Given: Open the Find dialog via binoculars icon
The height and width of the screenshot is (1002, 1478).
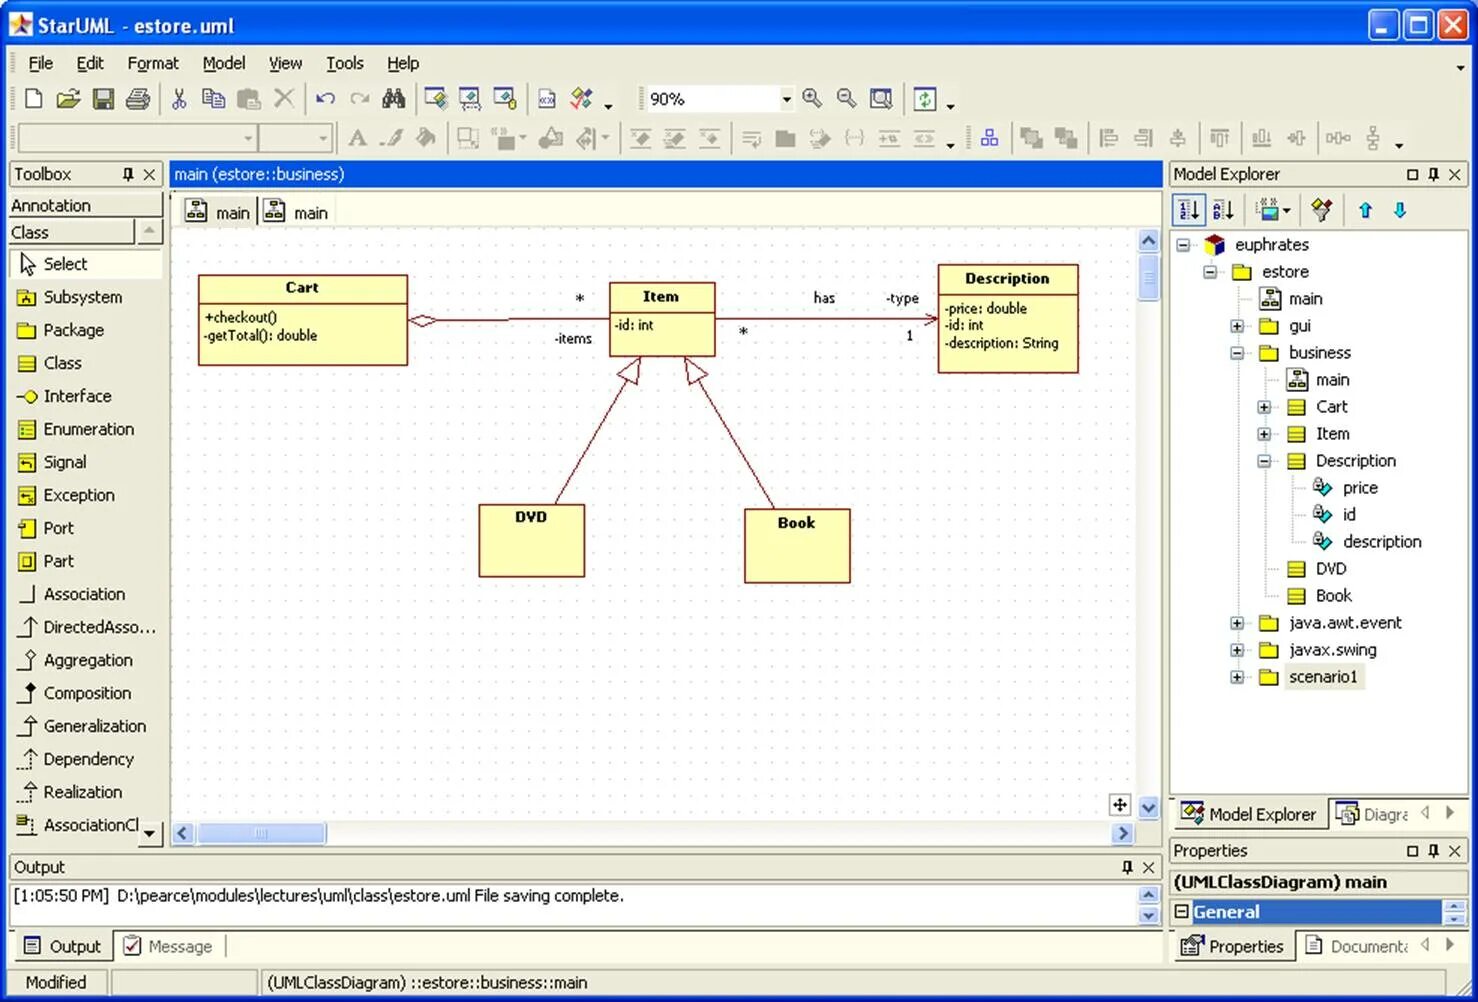Looking at the screenshot, I should coord(394,98).
